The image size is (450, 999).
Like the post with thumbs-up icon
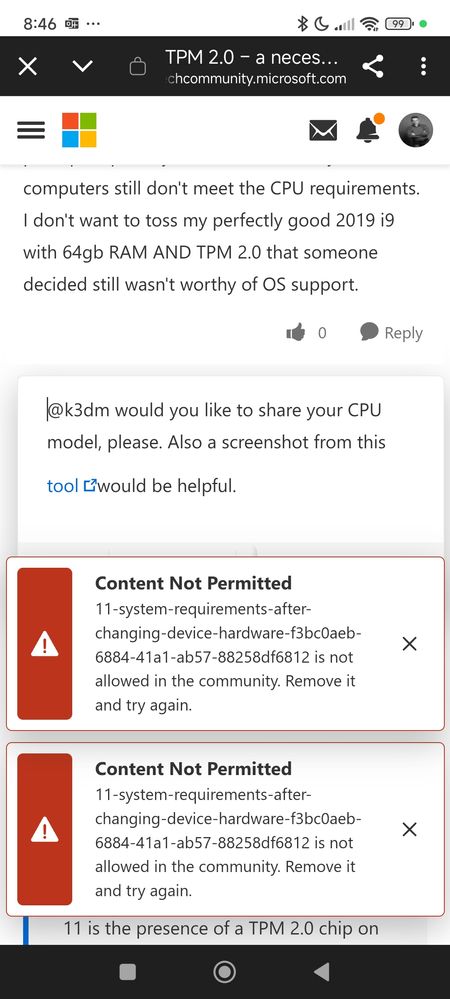click(x=296, y=332)
